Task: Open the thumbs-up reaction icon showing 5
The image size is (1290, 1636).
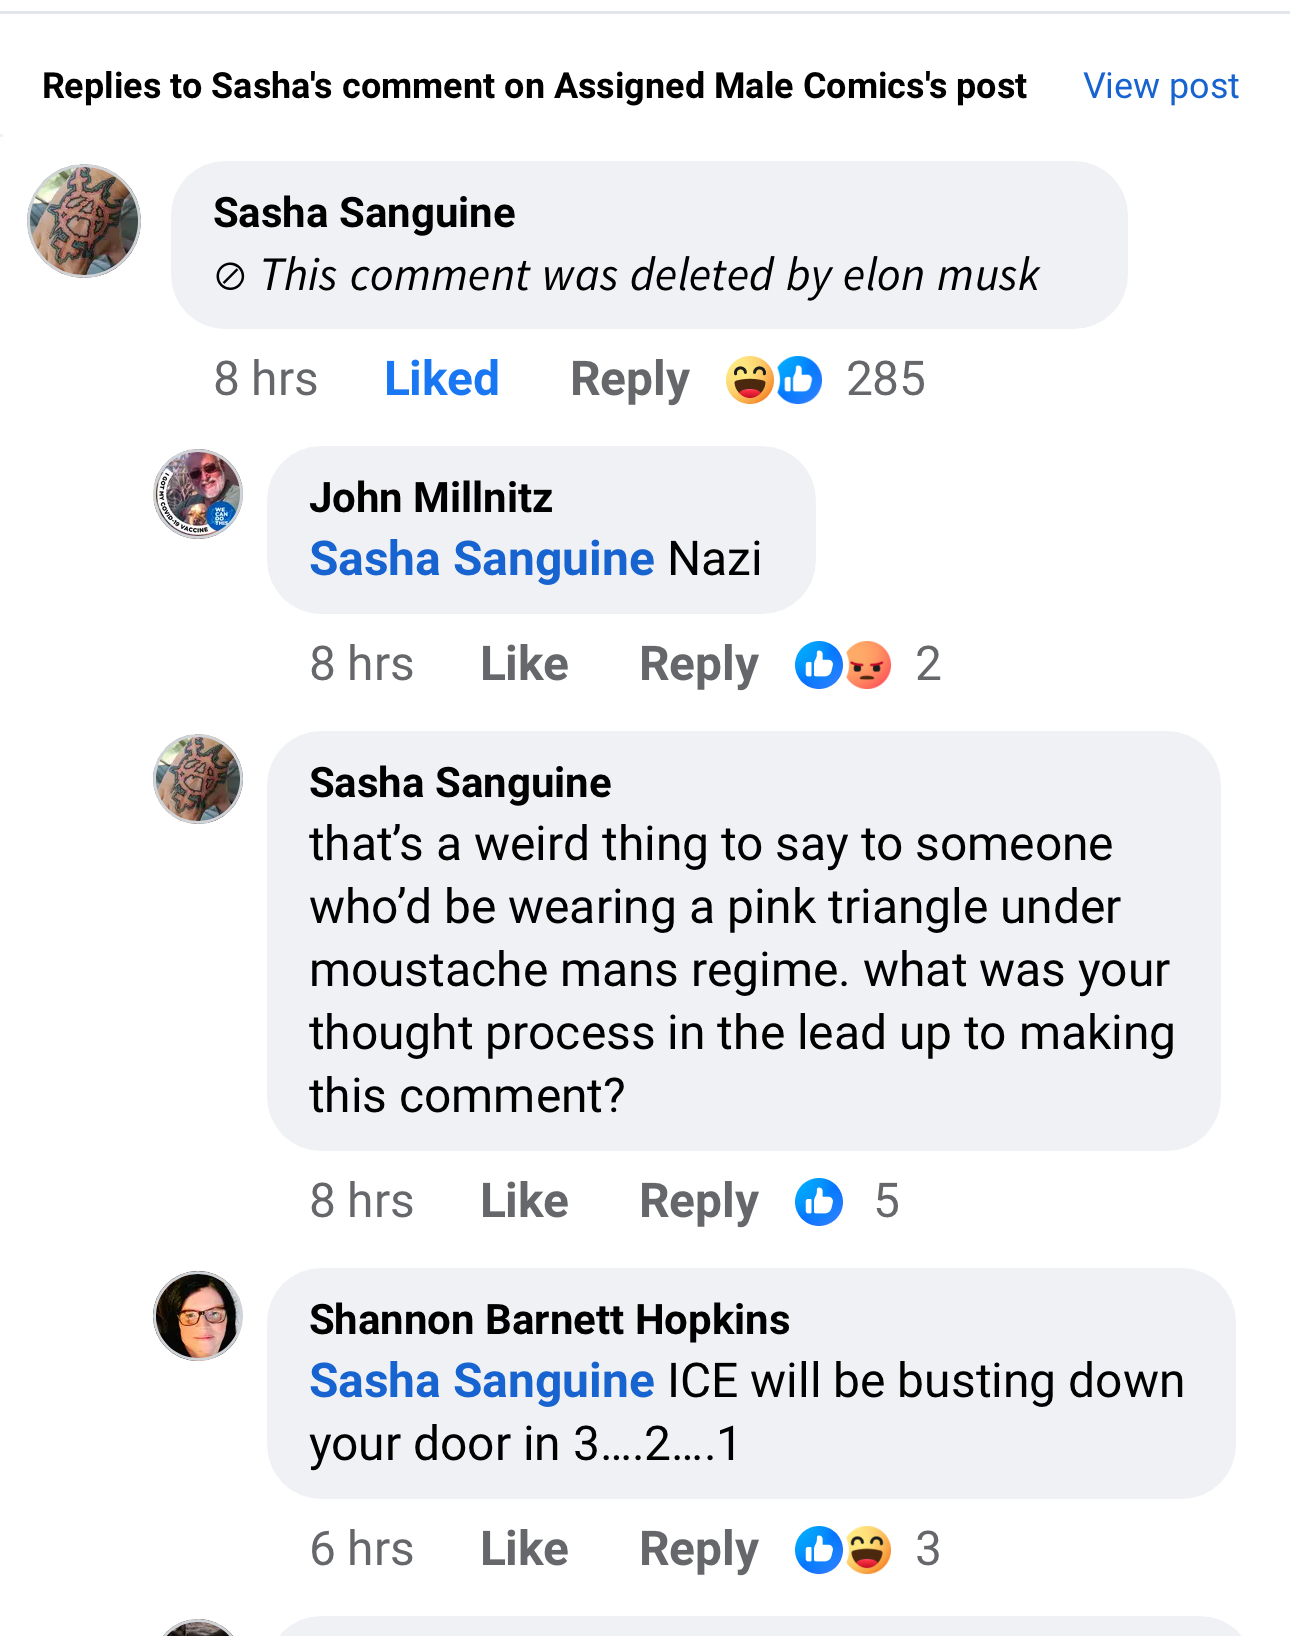Action: point(819,1201)
